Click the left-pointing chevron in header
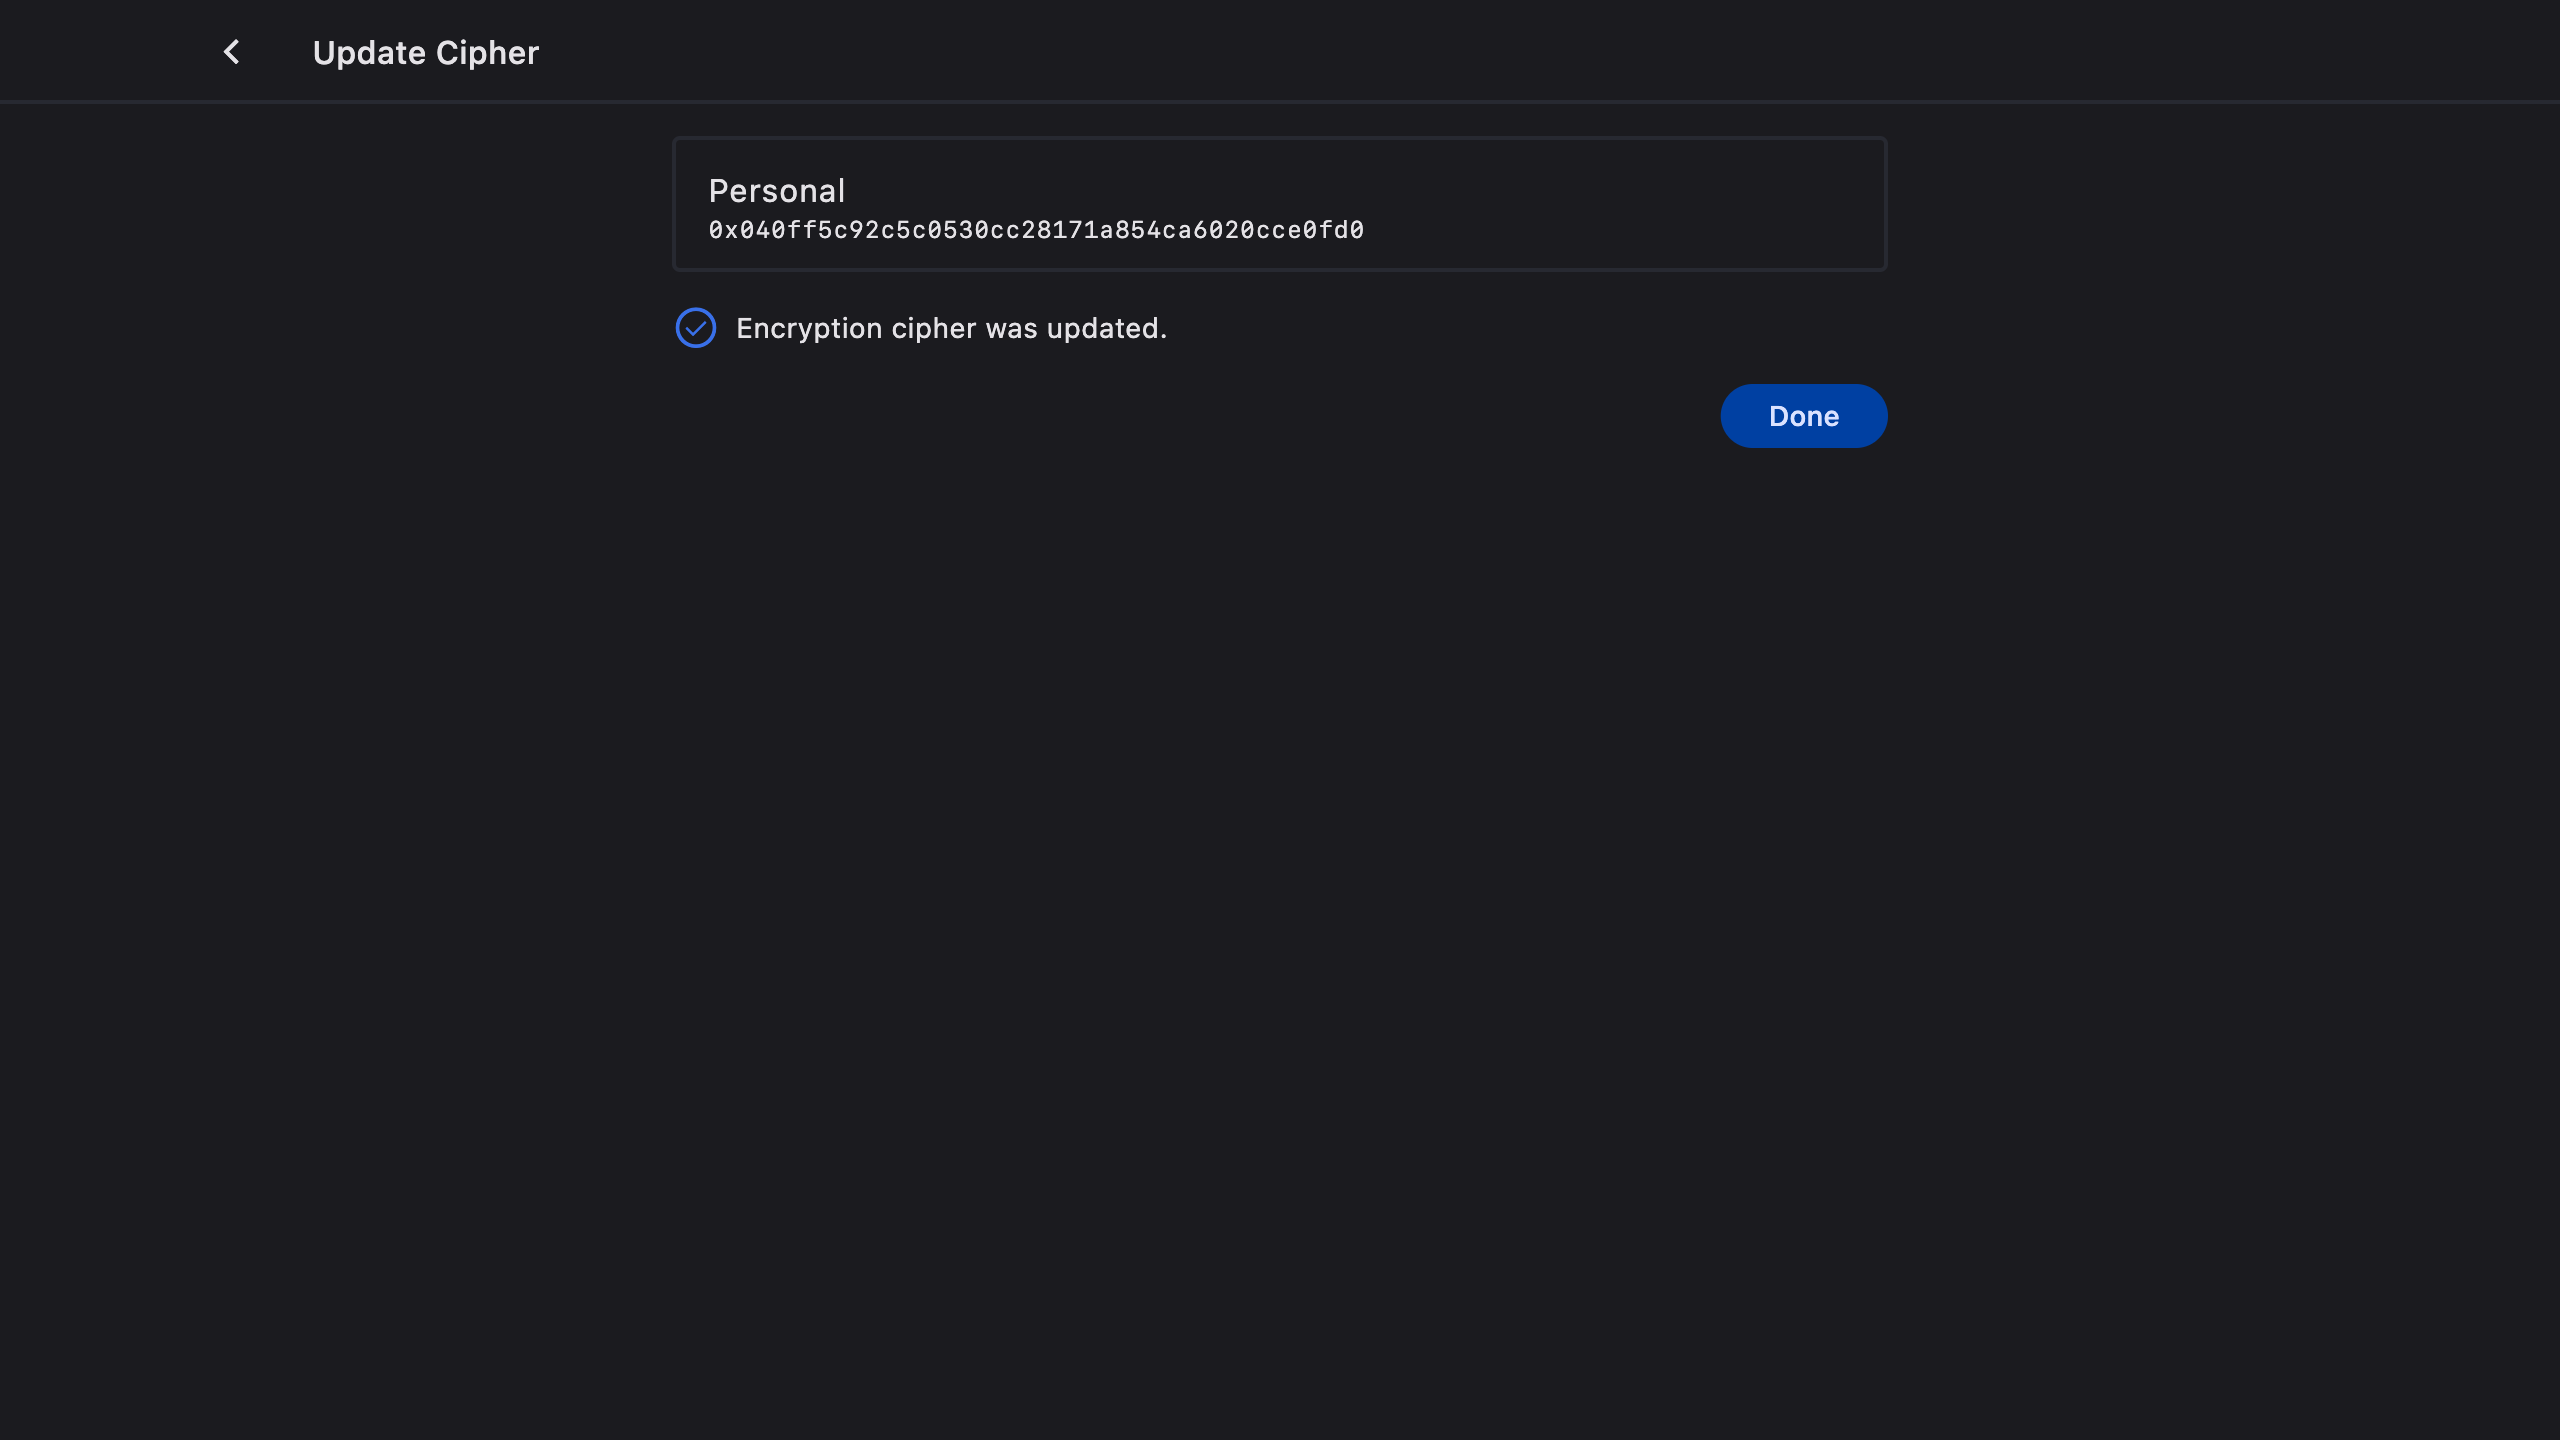2560x1440 pixels. click(231, 52)
